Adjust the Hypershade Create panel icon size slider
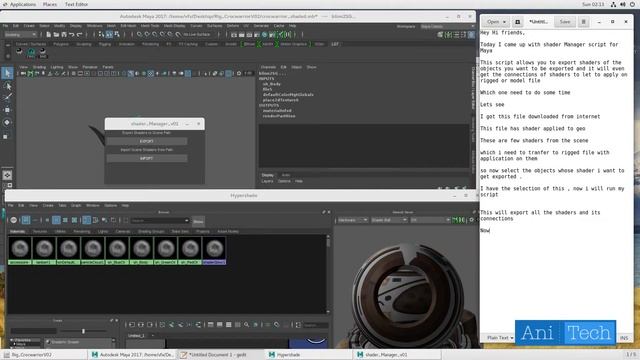 click(83, 331)
